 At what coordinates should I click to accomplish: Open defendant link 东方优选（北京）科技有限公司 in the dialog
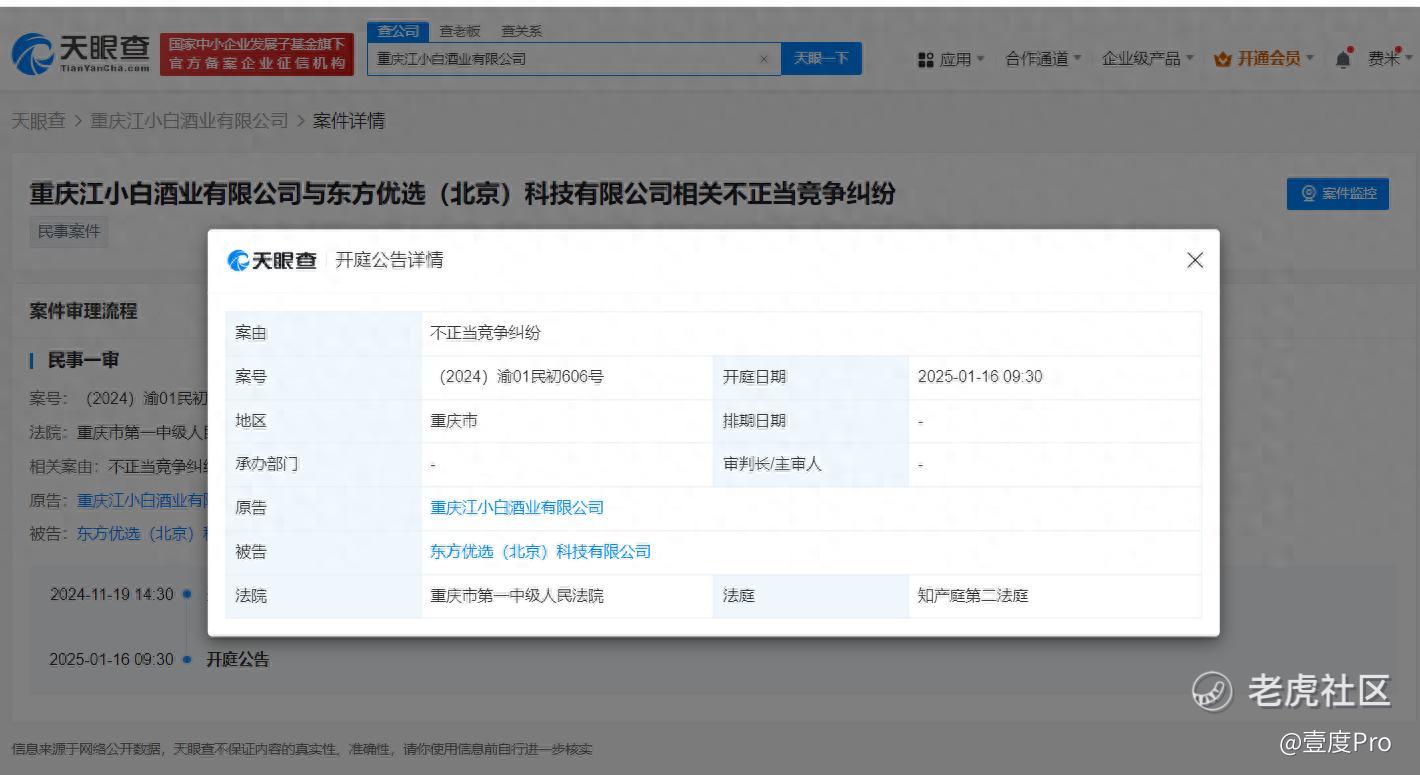pos(541,552)
